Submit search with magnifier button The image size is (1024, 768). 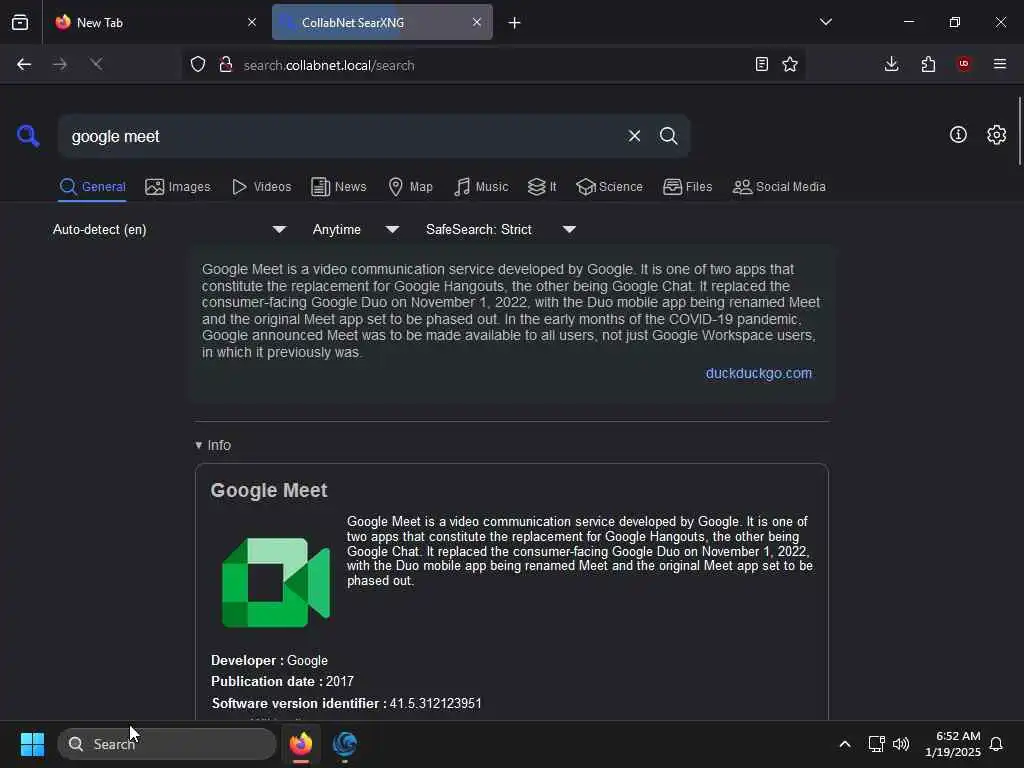tap(668, 136)
